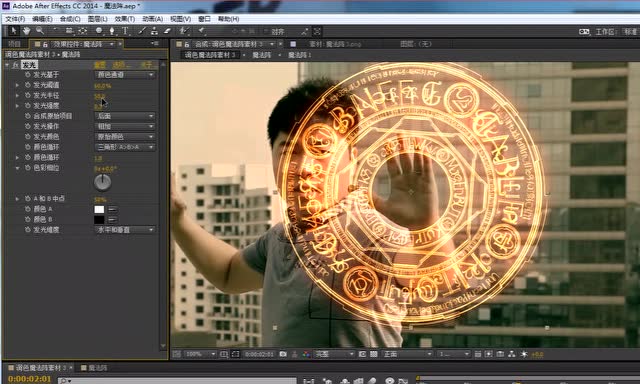Expand the 发光阈值 property

[x=17, y=85]
